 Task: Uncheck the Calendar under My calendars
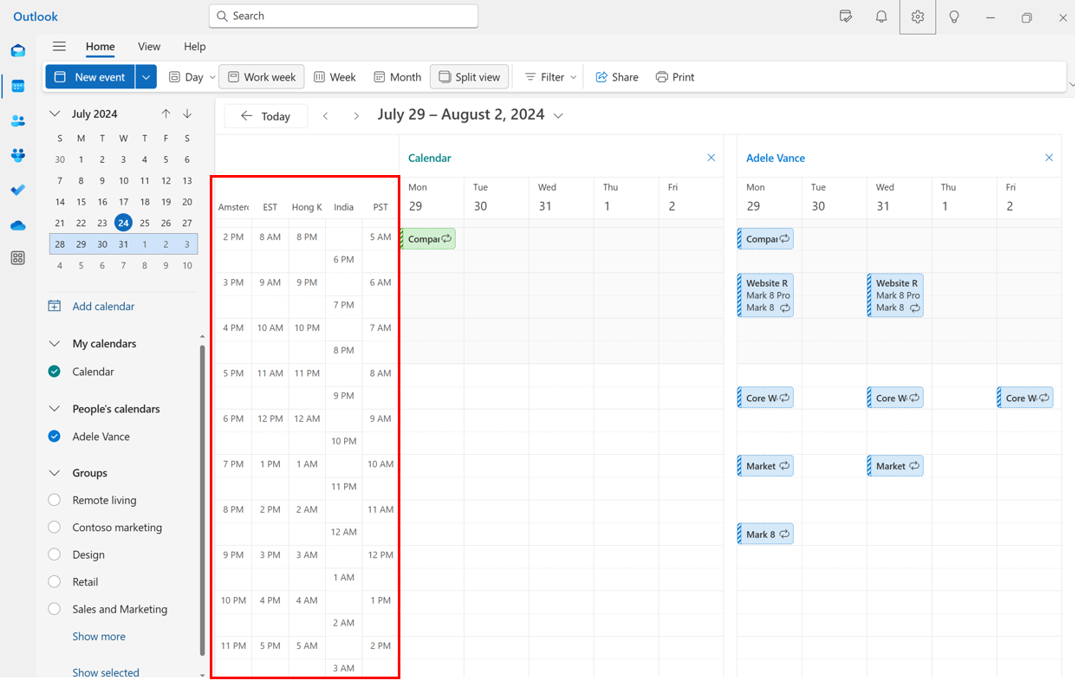(53, 371)
